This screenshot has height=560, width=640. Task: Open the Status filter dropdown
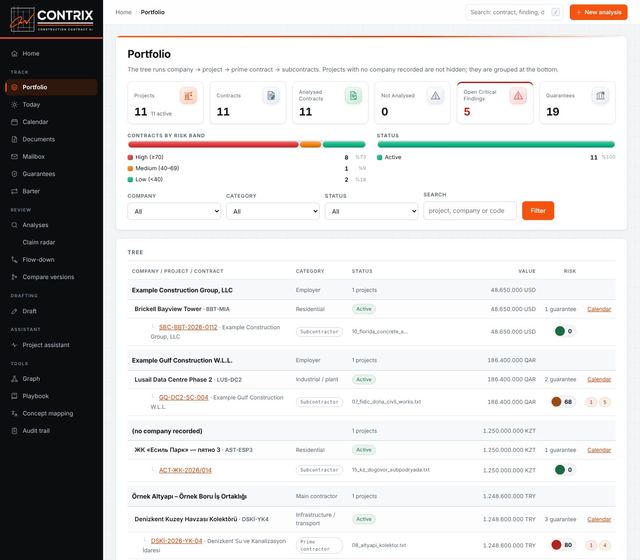click(x=371, y=211)
